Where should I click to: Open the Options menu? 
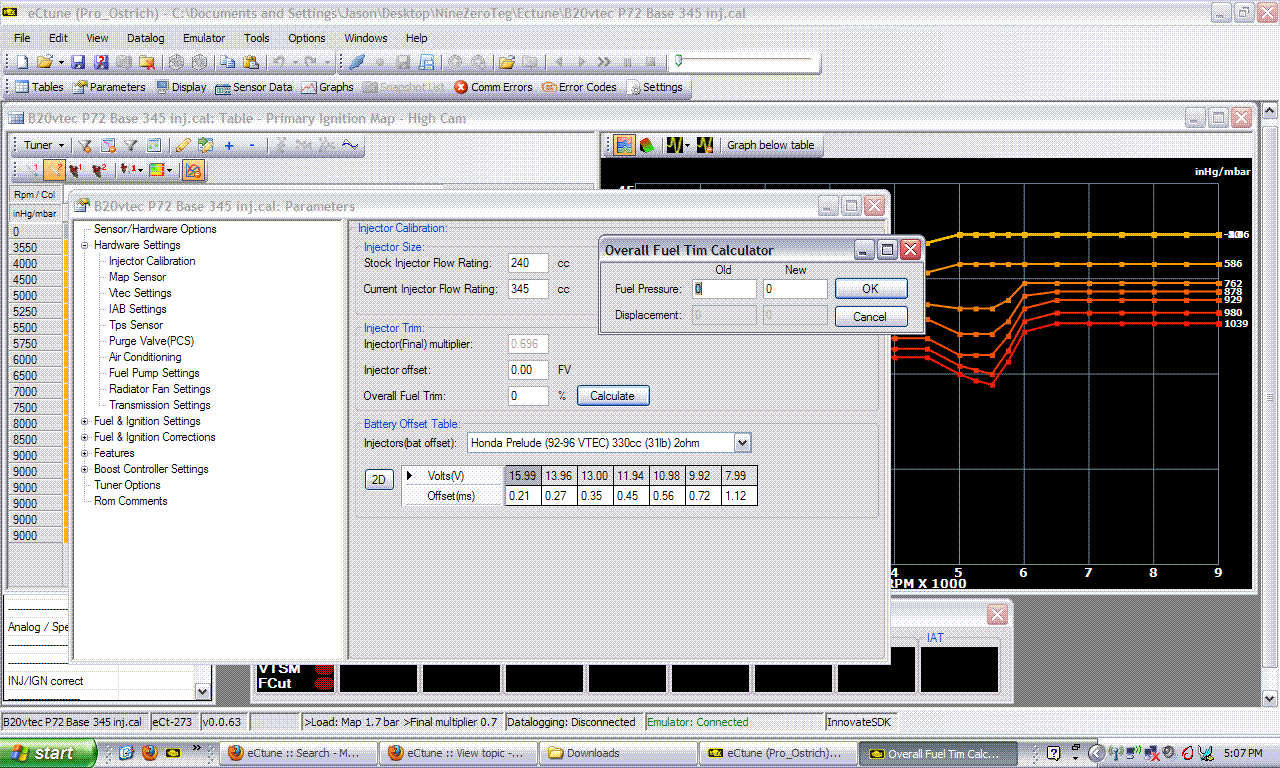[x=307, y=38]
